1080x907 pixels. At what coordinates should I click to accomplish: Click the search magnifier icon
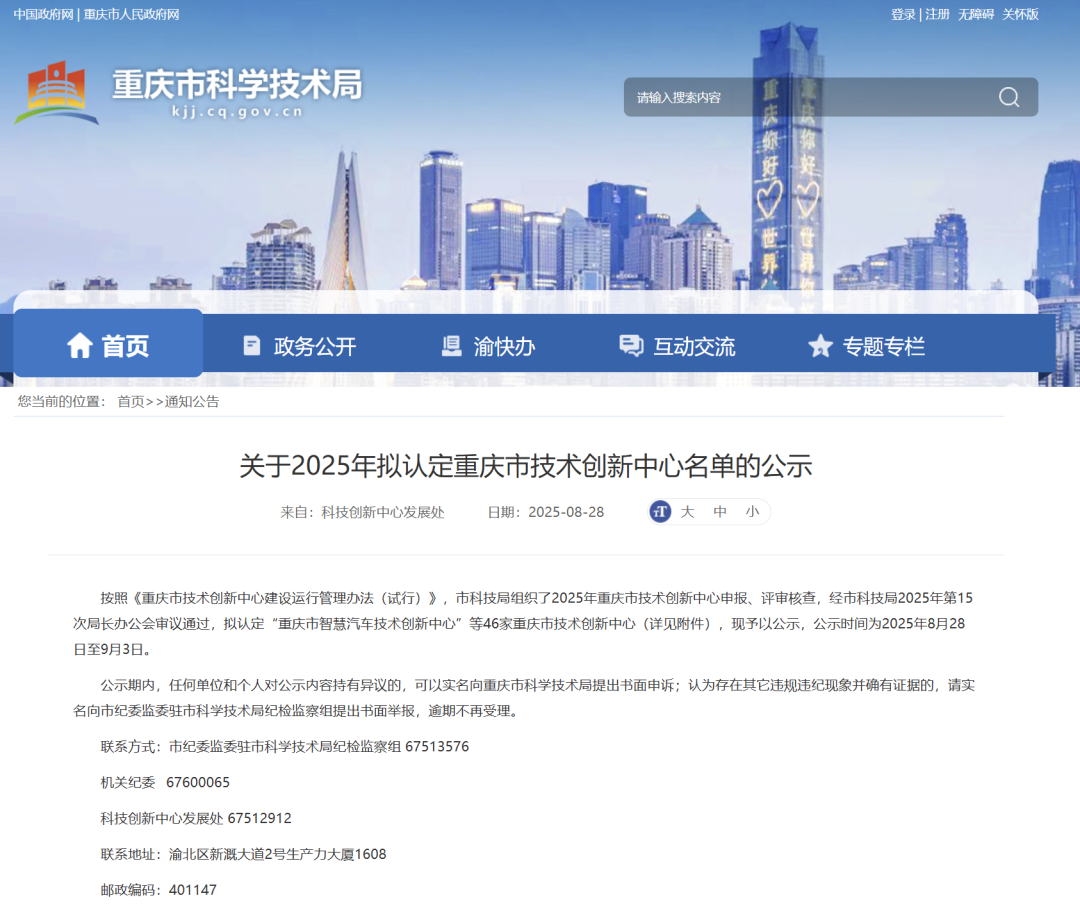click(x=1009, y=97)
